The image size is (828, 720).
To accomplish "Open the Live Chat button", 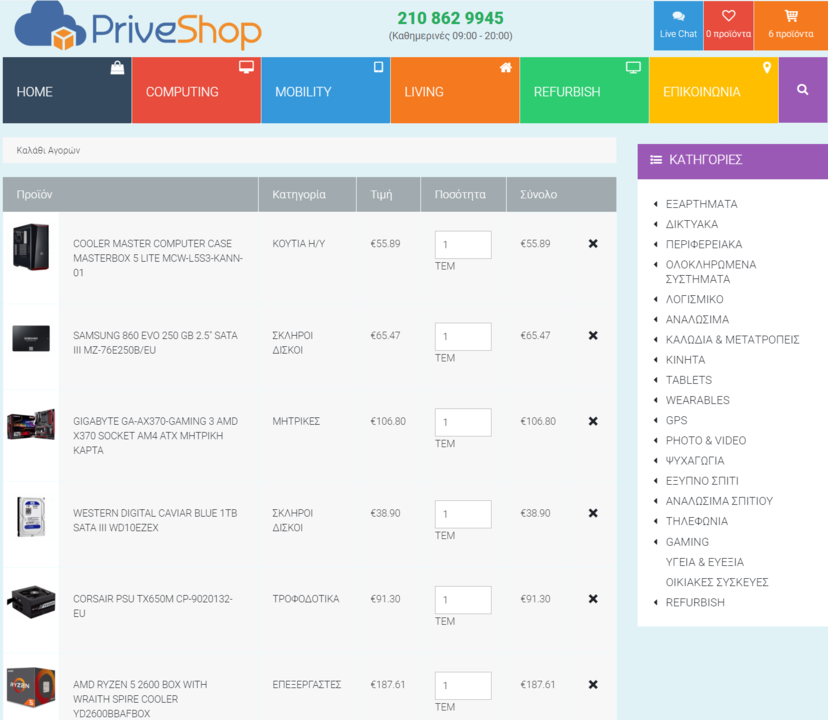I will [678, 25].
